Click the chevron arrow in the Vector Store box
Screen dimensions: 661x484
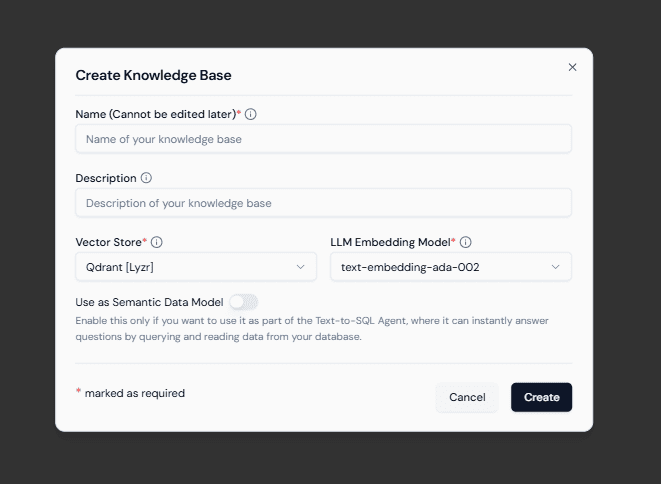[x=300, y=267]
